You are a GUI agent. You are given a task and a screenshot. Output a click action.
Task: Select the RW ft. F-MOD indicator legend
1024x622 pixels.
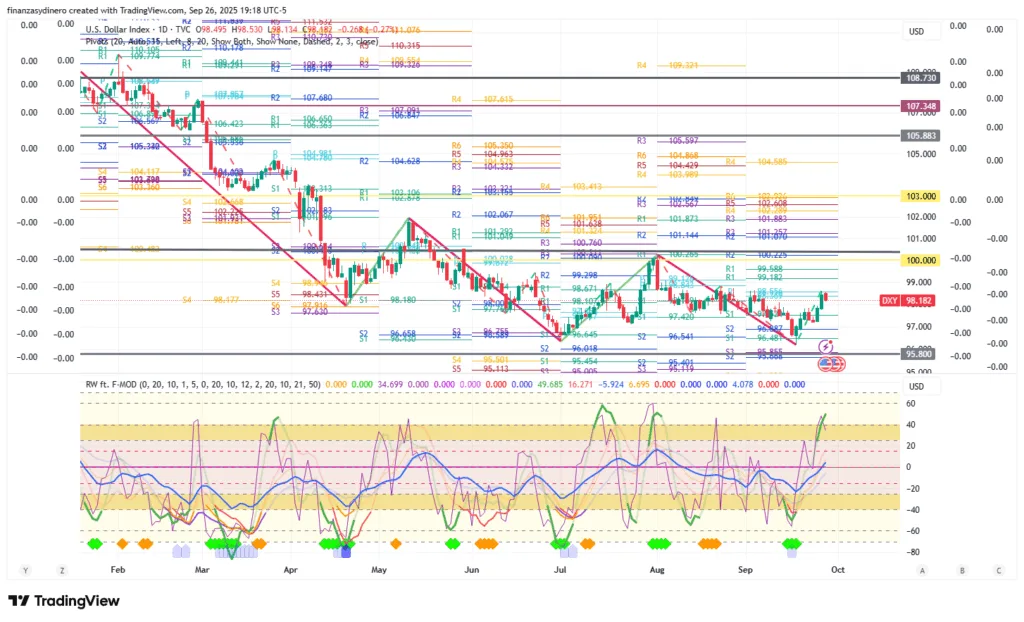click(x=114, y=383)
